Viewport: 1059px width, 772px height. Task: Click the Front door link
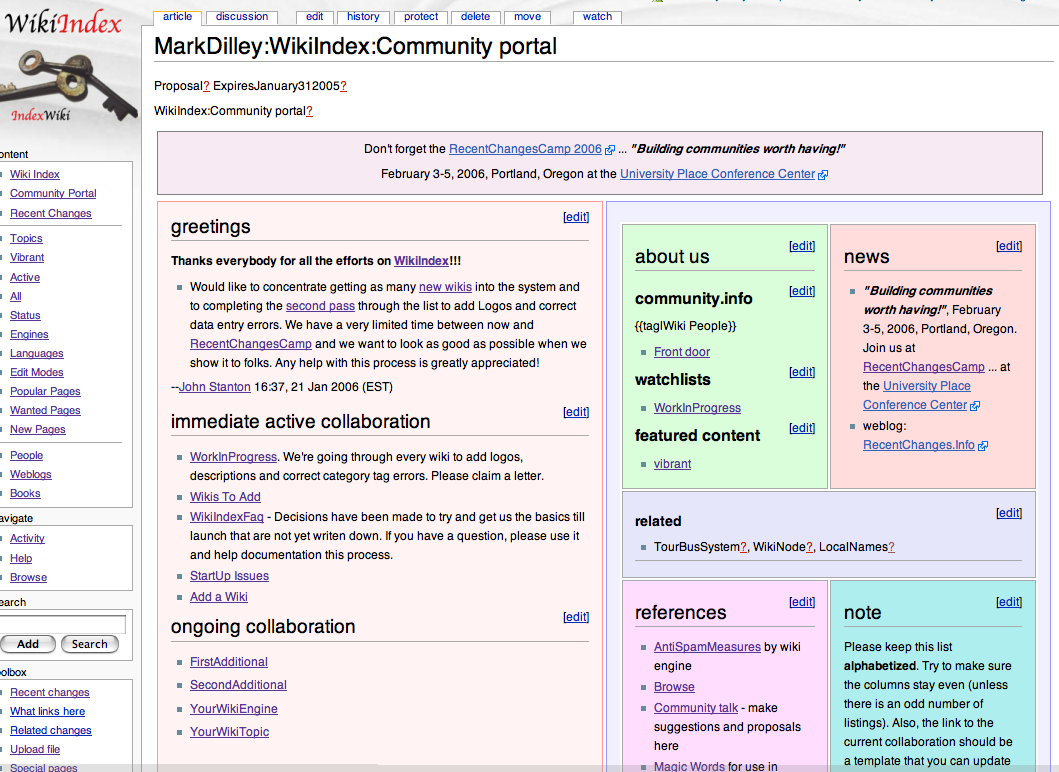682,352
